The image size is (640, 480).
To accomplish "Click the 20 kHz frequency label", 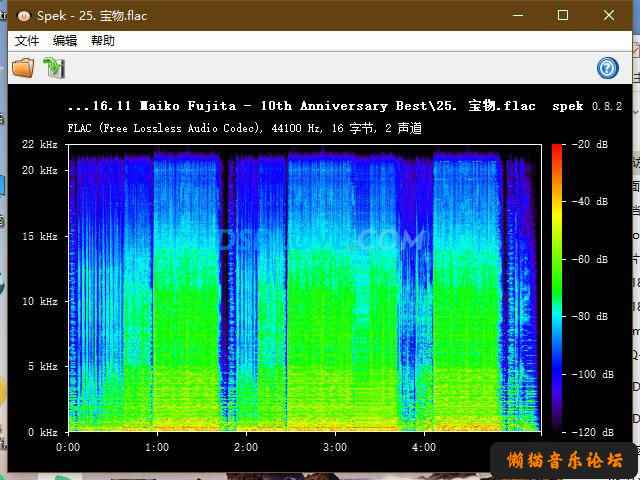I will 40,170.
